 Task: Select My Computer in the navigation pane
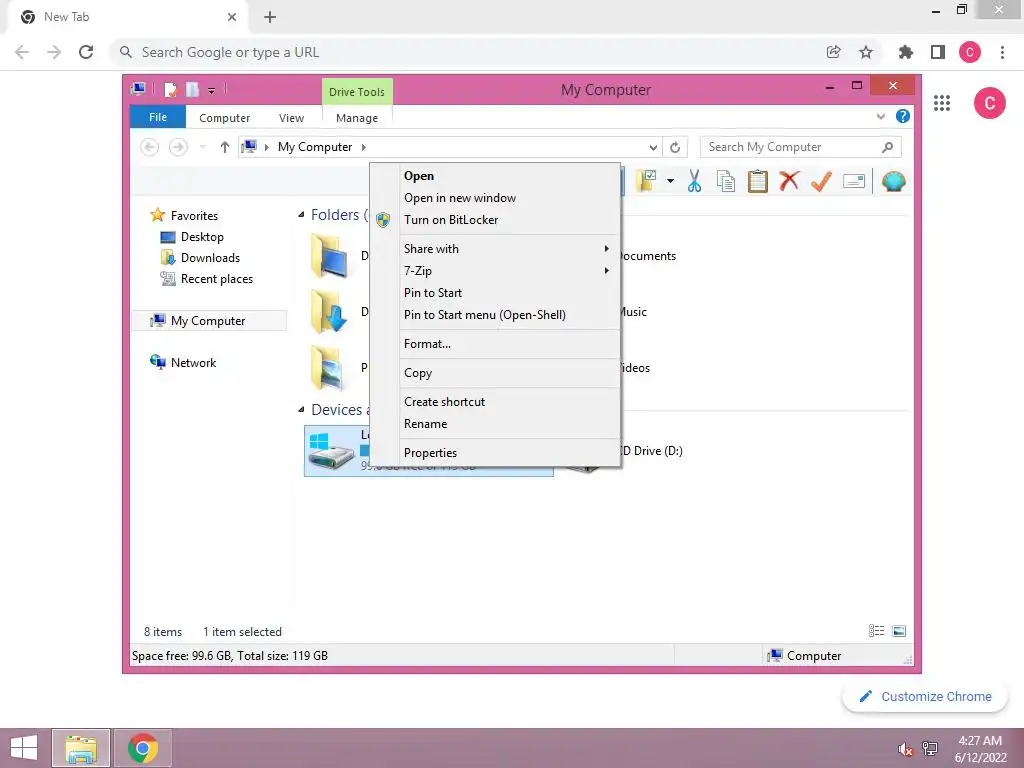pyautogui.click(x=208, y=321)
